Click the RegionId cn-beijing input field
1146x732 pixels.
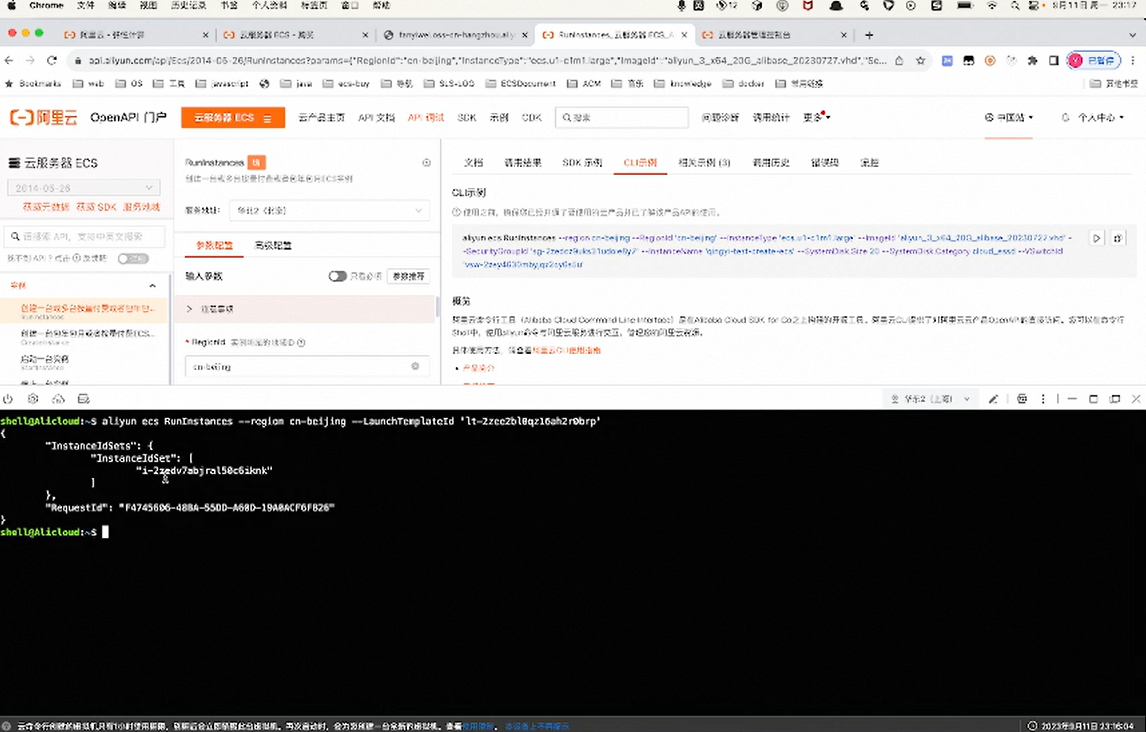[x=307, y=366]
